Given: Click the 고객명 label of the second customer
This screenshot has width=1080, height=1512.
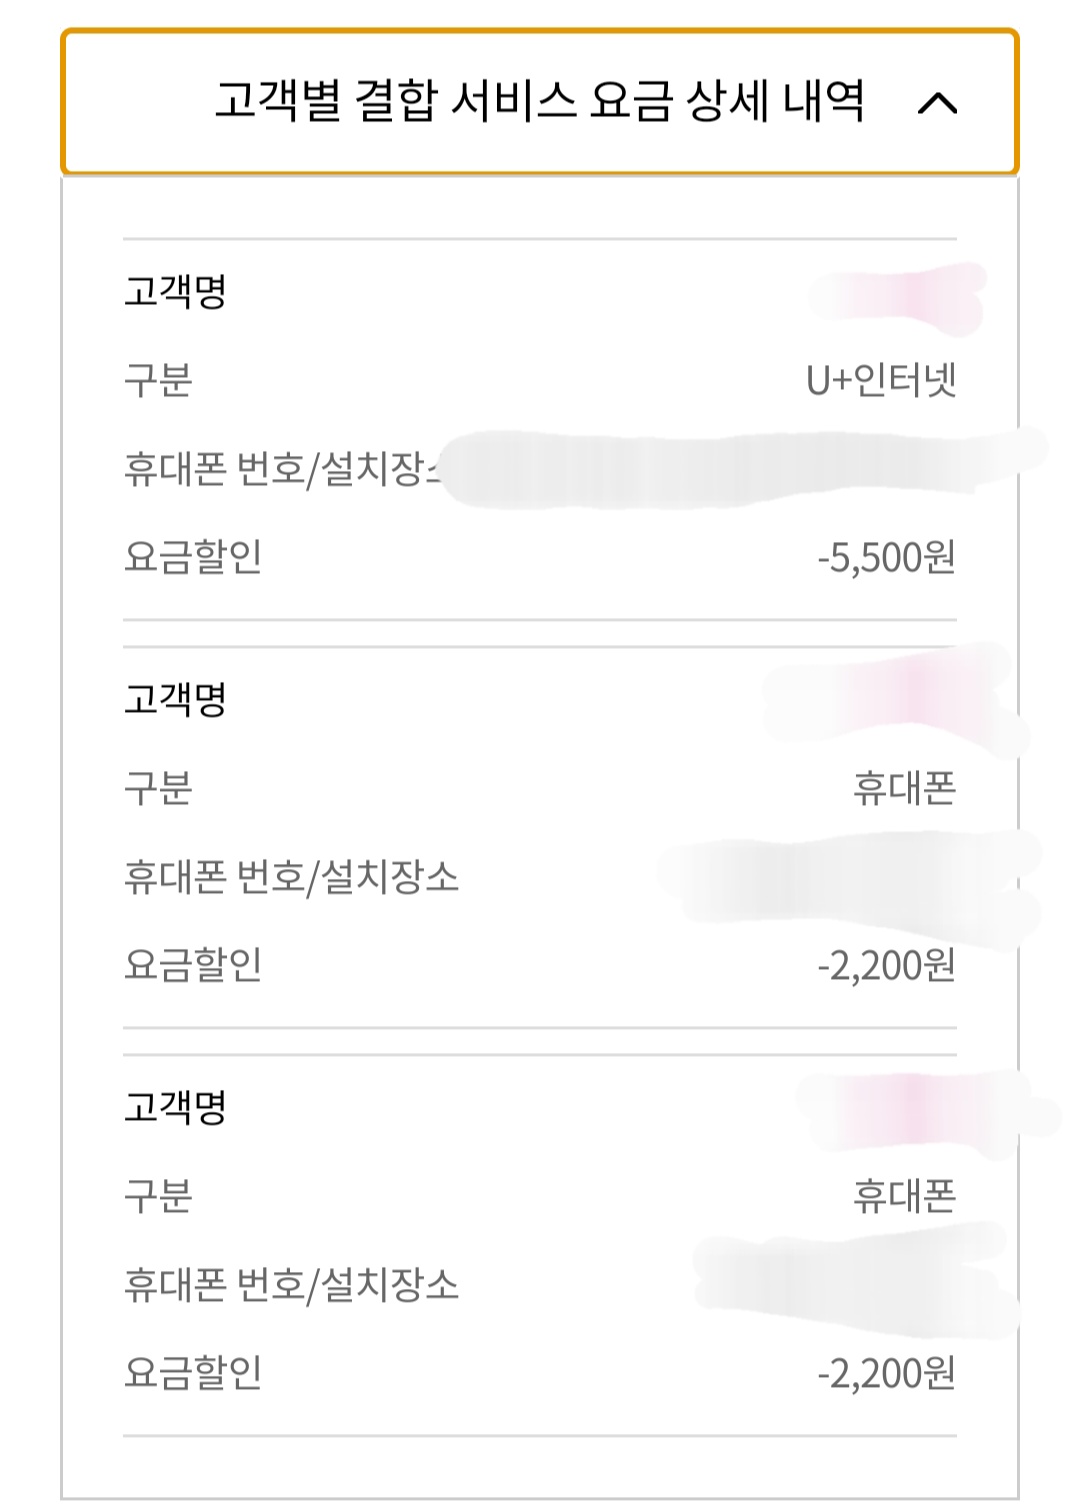Looking at the screenshot, I should tap(175, 699).
